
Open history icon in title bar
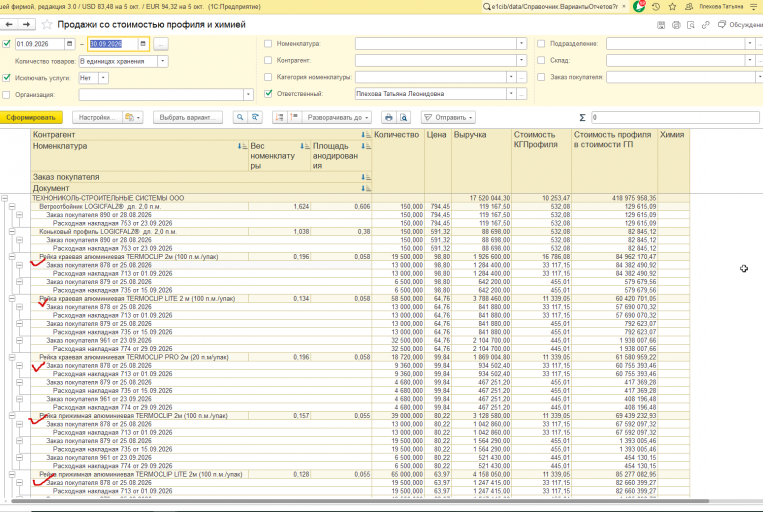[656, 7]
